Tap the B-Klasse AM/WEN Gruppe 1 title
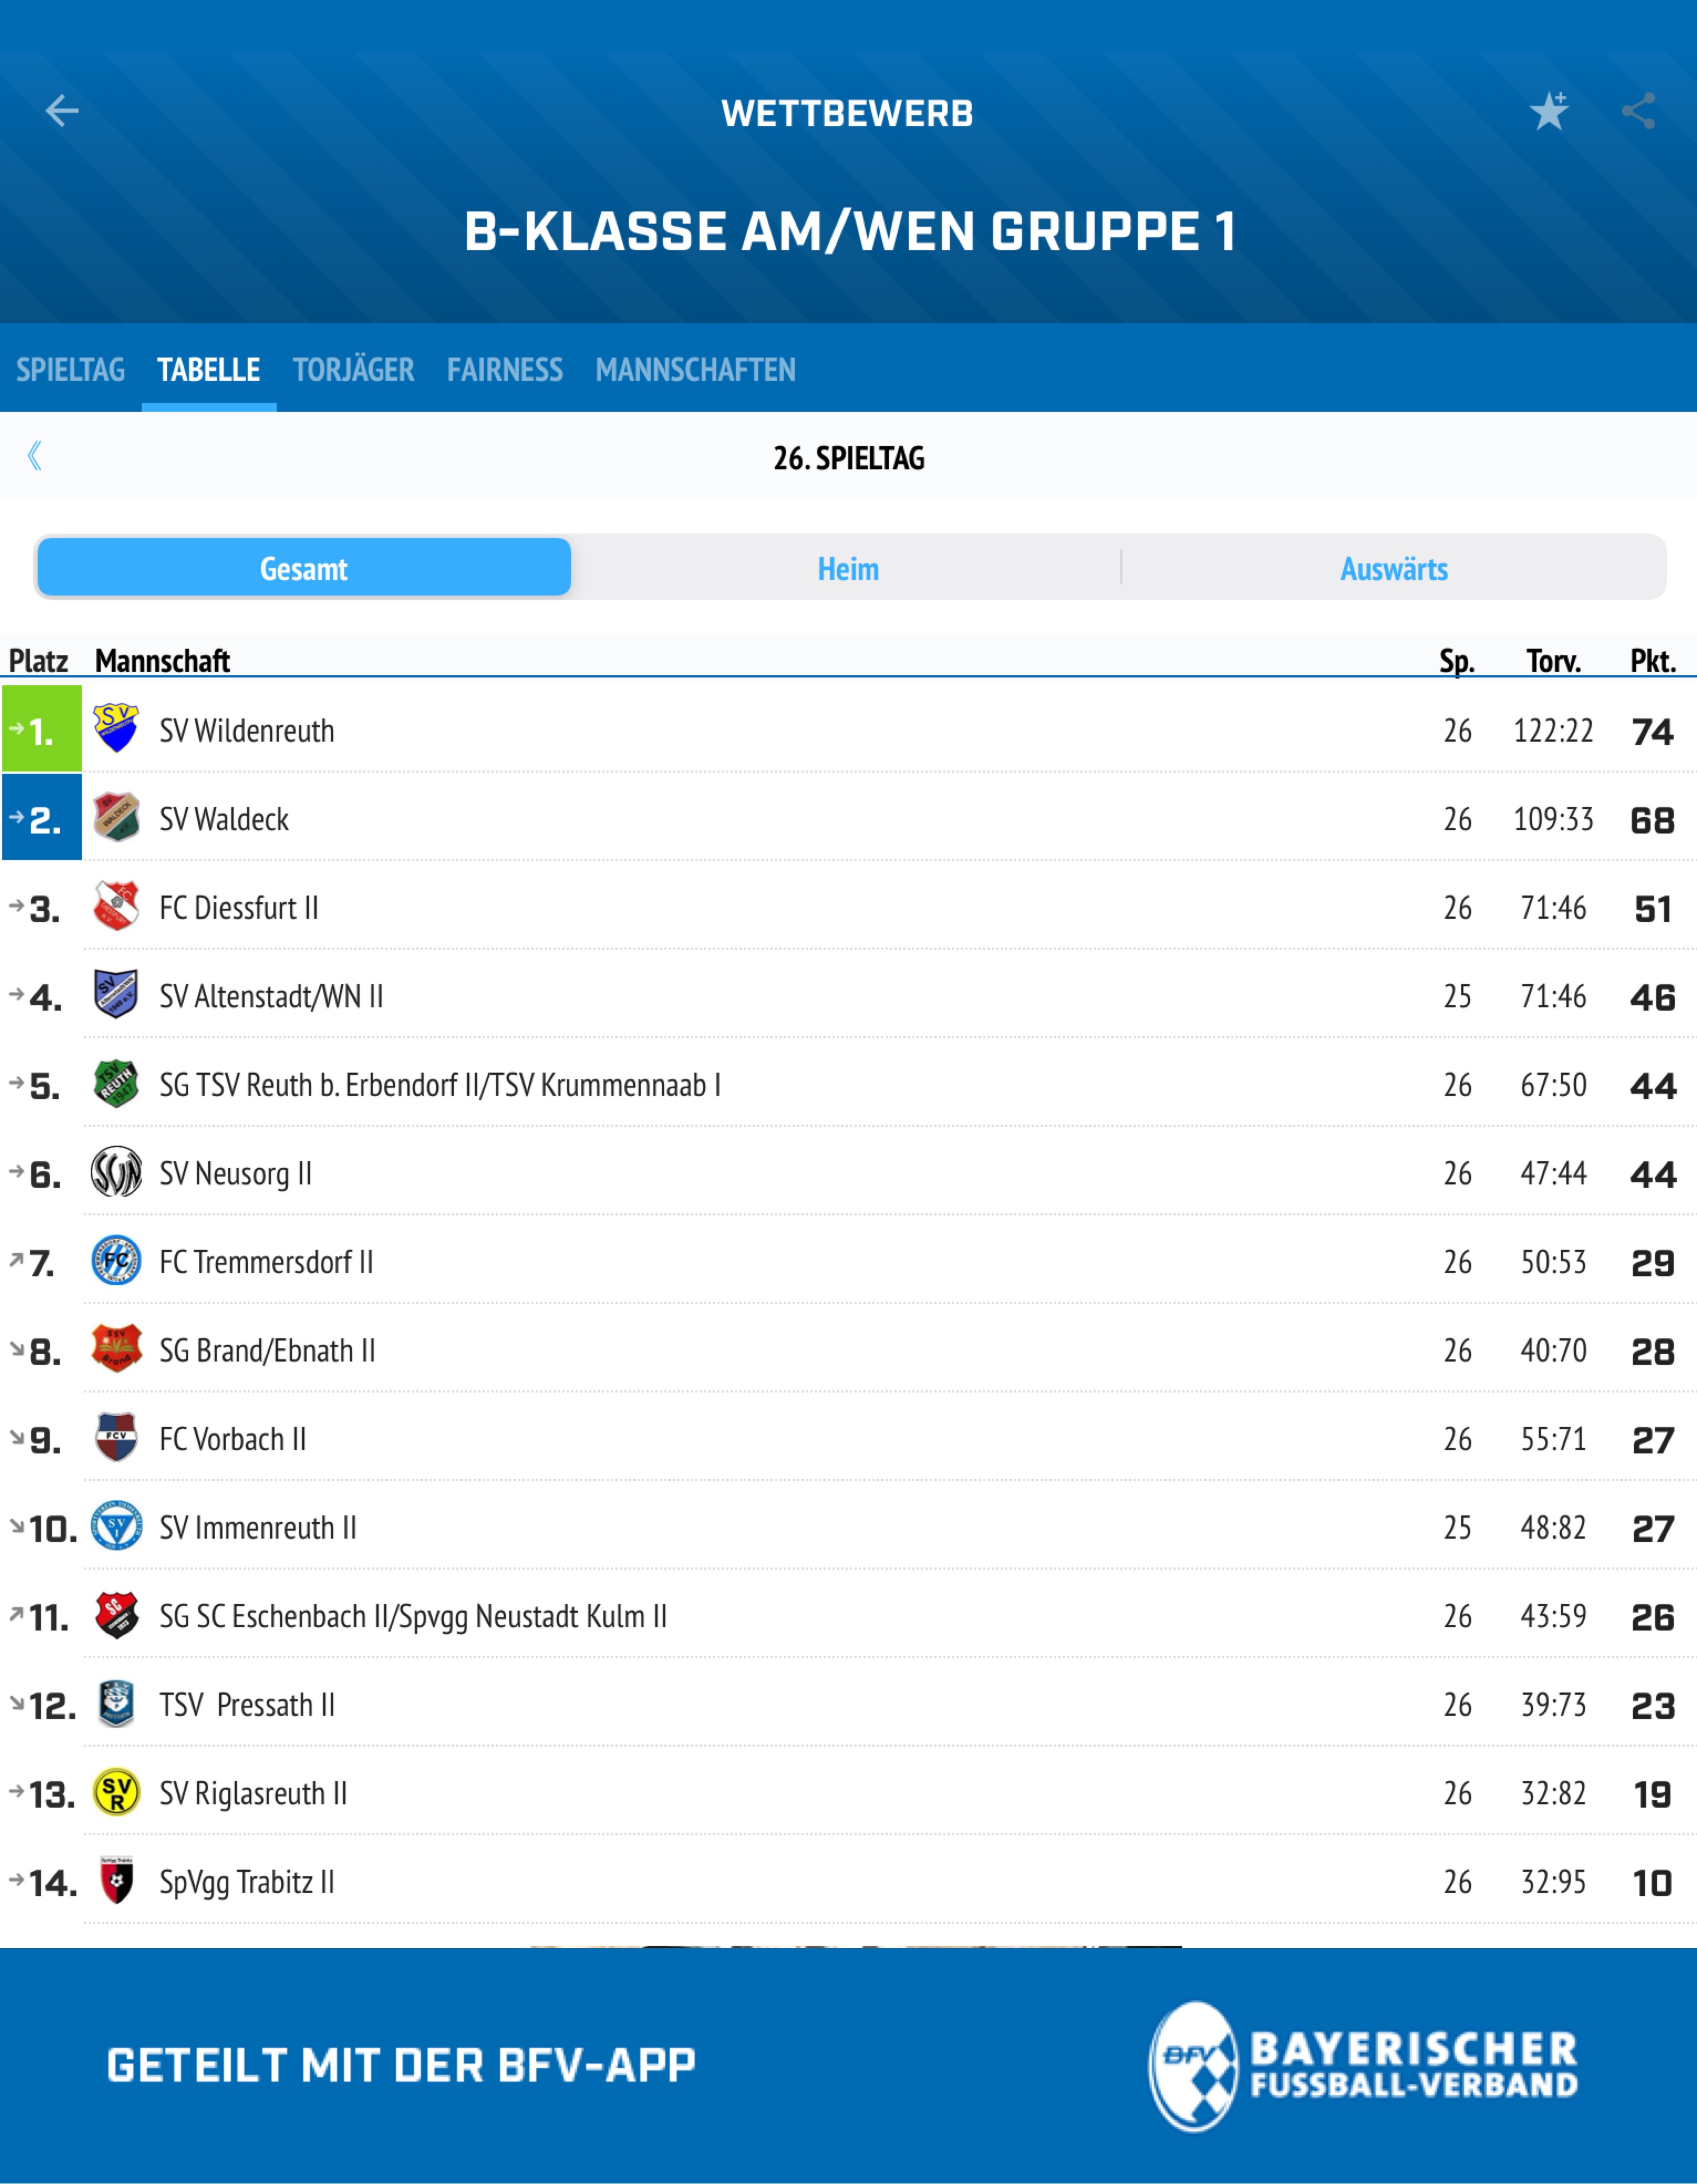This screenshot has width=1697, height=2184. (x=849, y=232)
